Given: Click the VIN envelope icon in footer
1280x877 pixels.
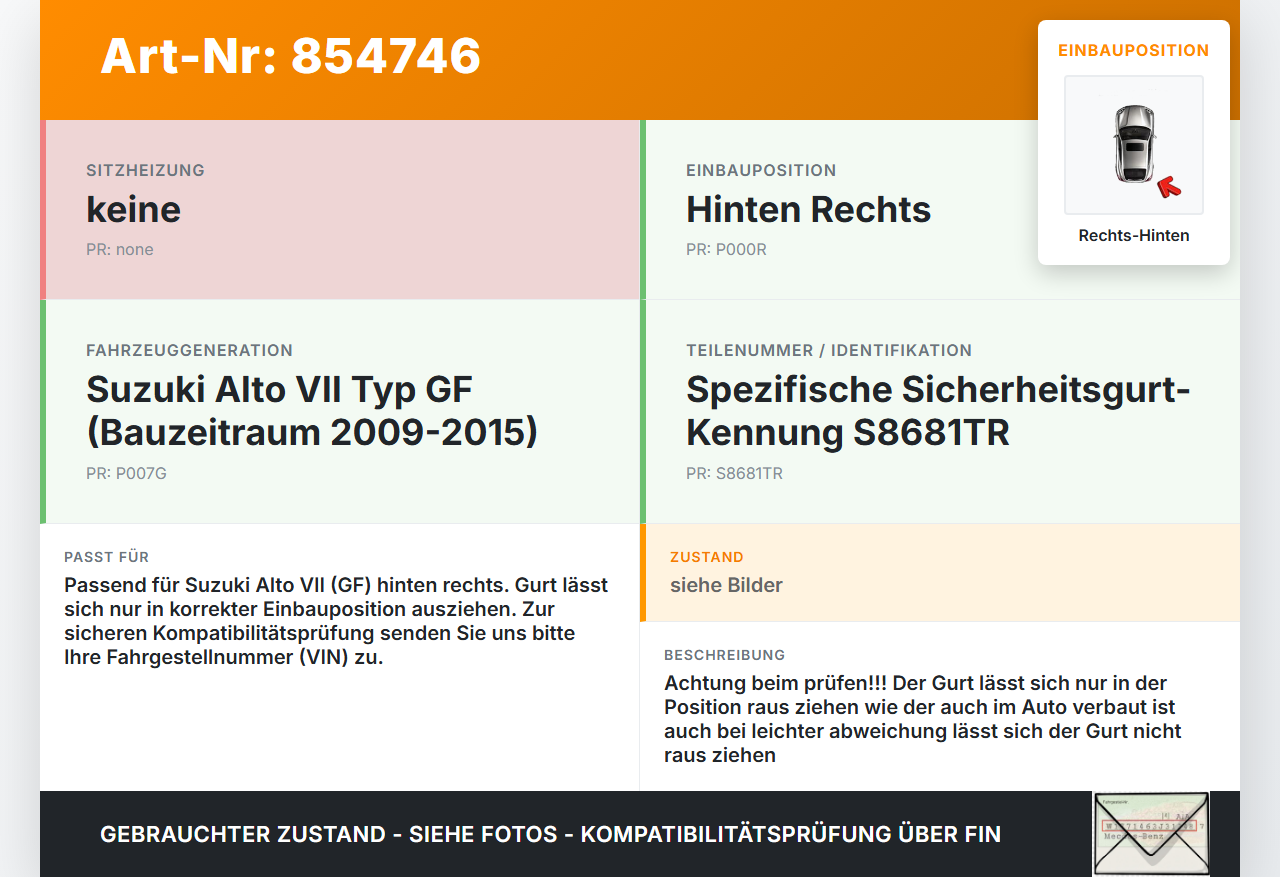Looking at the screenshot, I should (1151, 834).
